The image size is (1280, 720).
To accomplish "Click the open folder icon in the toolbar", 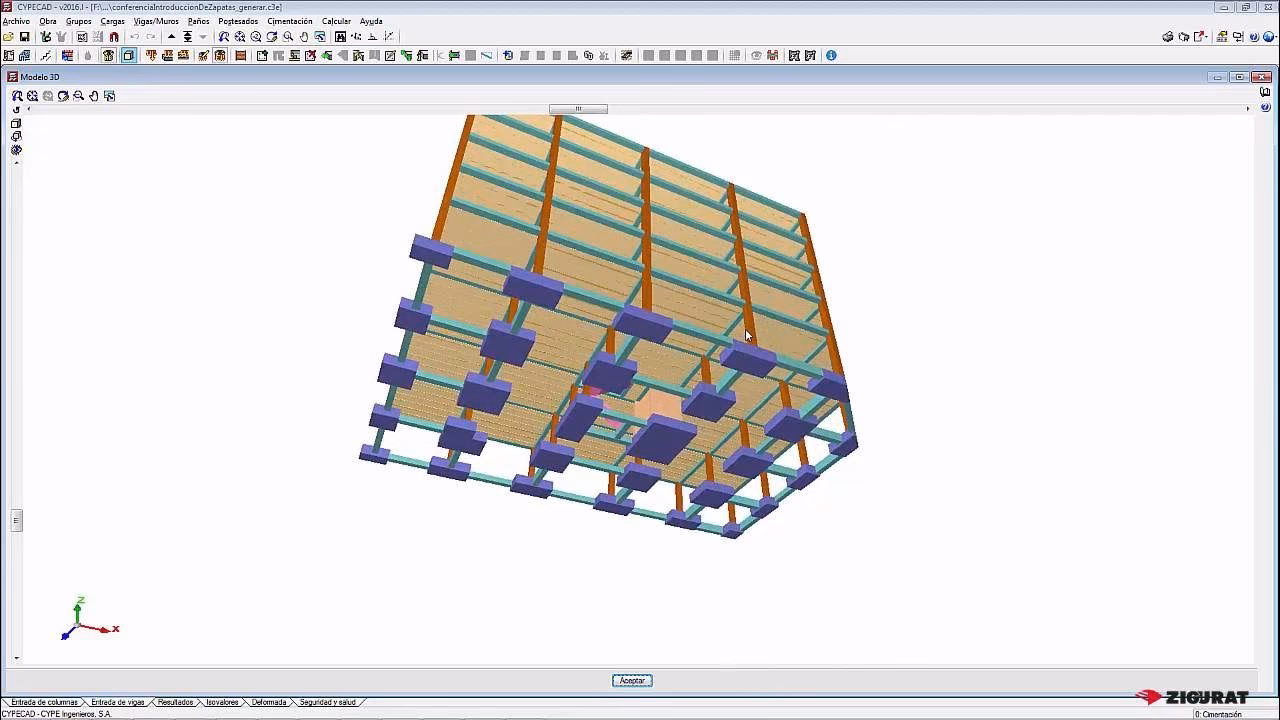I will click(9, 37).
